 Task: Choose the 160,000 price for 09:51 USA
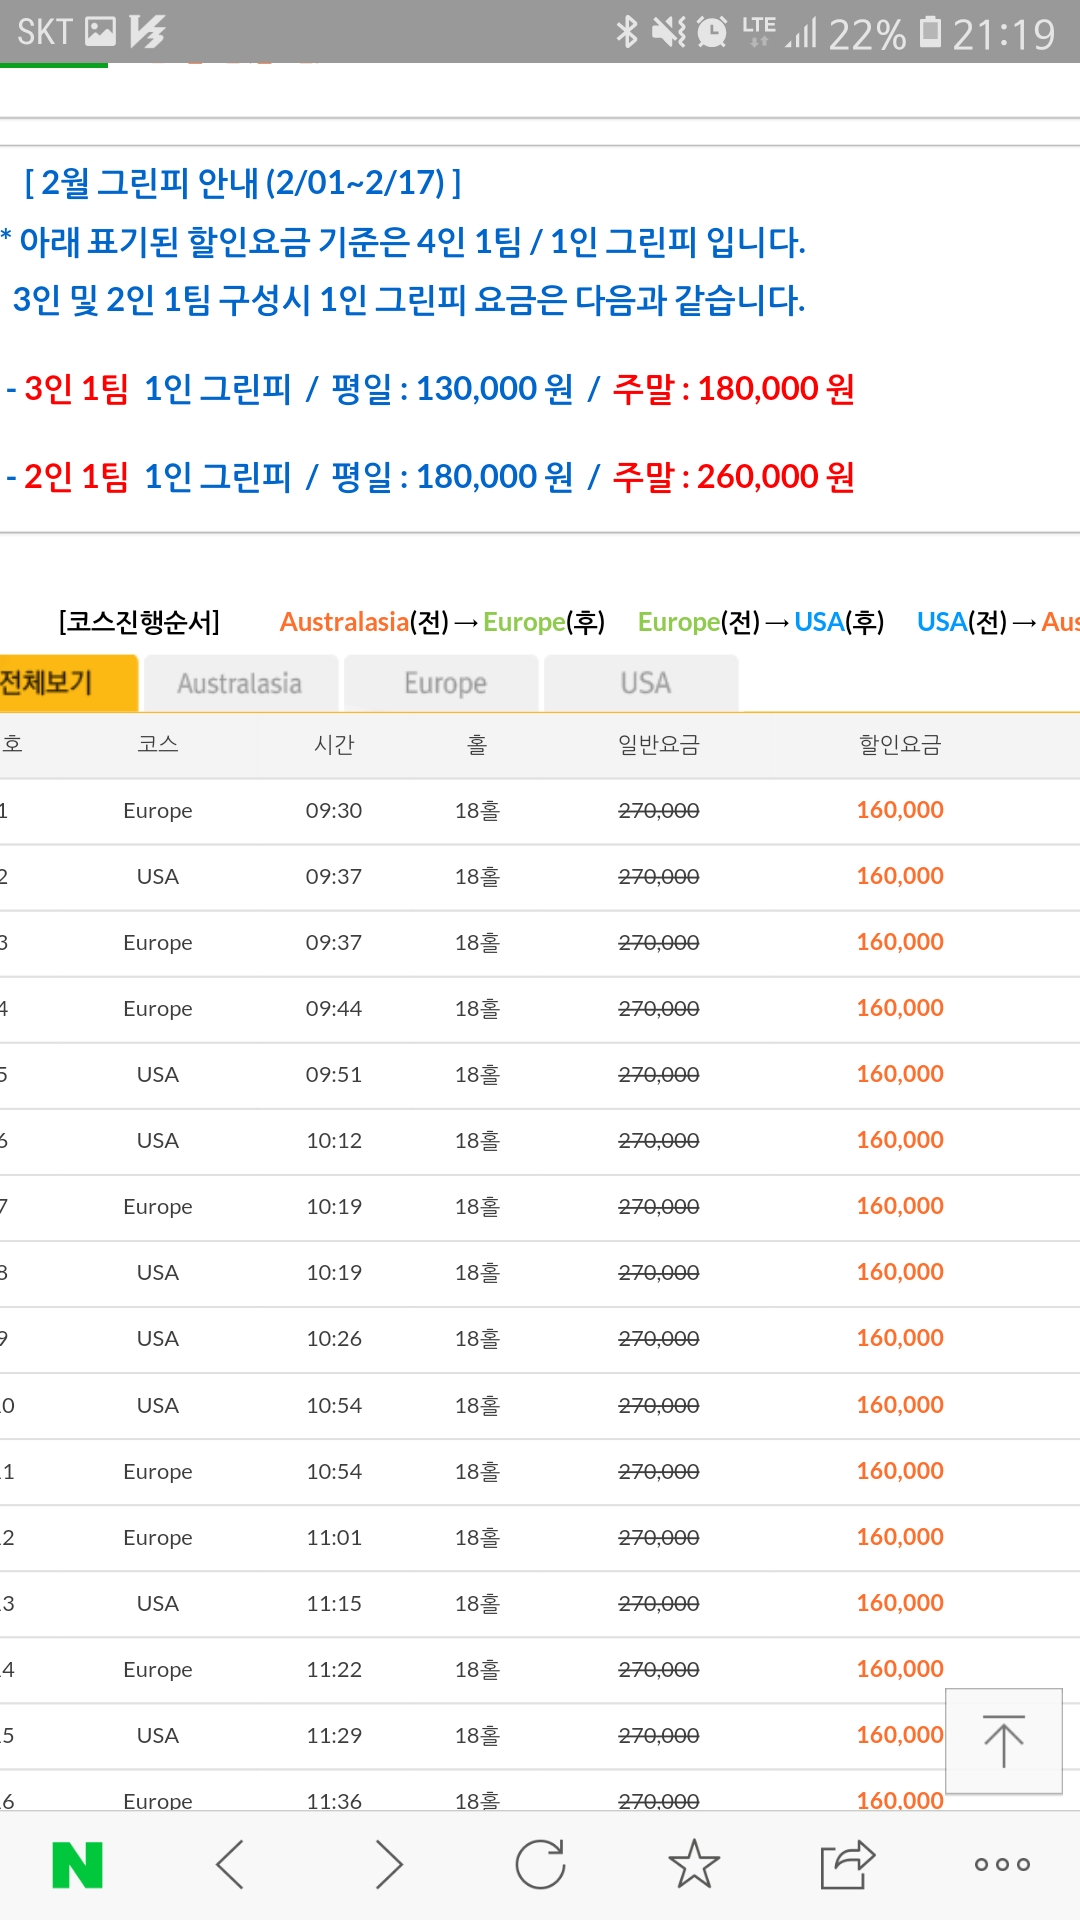click(900, 1074)
